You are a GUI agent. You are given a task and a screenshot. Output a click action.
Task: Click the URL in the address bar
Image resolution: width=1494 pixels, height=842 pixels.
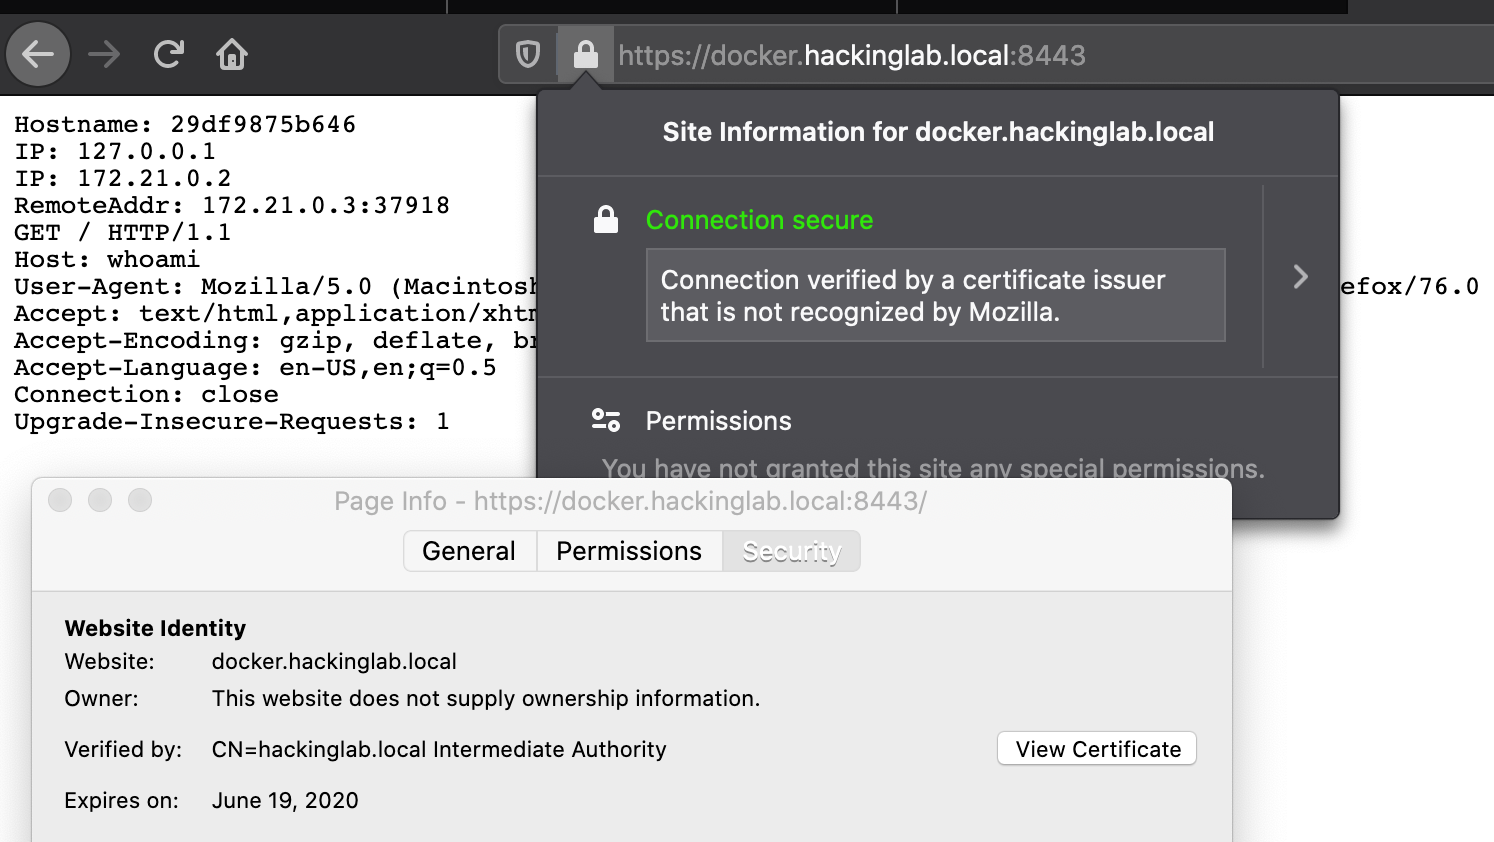(x=850, y=54)
